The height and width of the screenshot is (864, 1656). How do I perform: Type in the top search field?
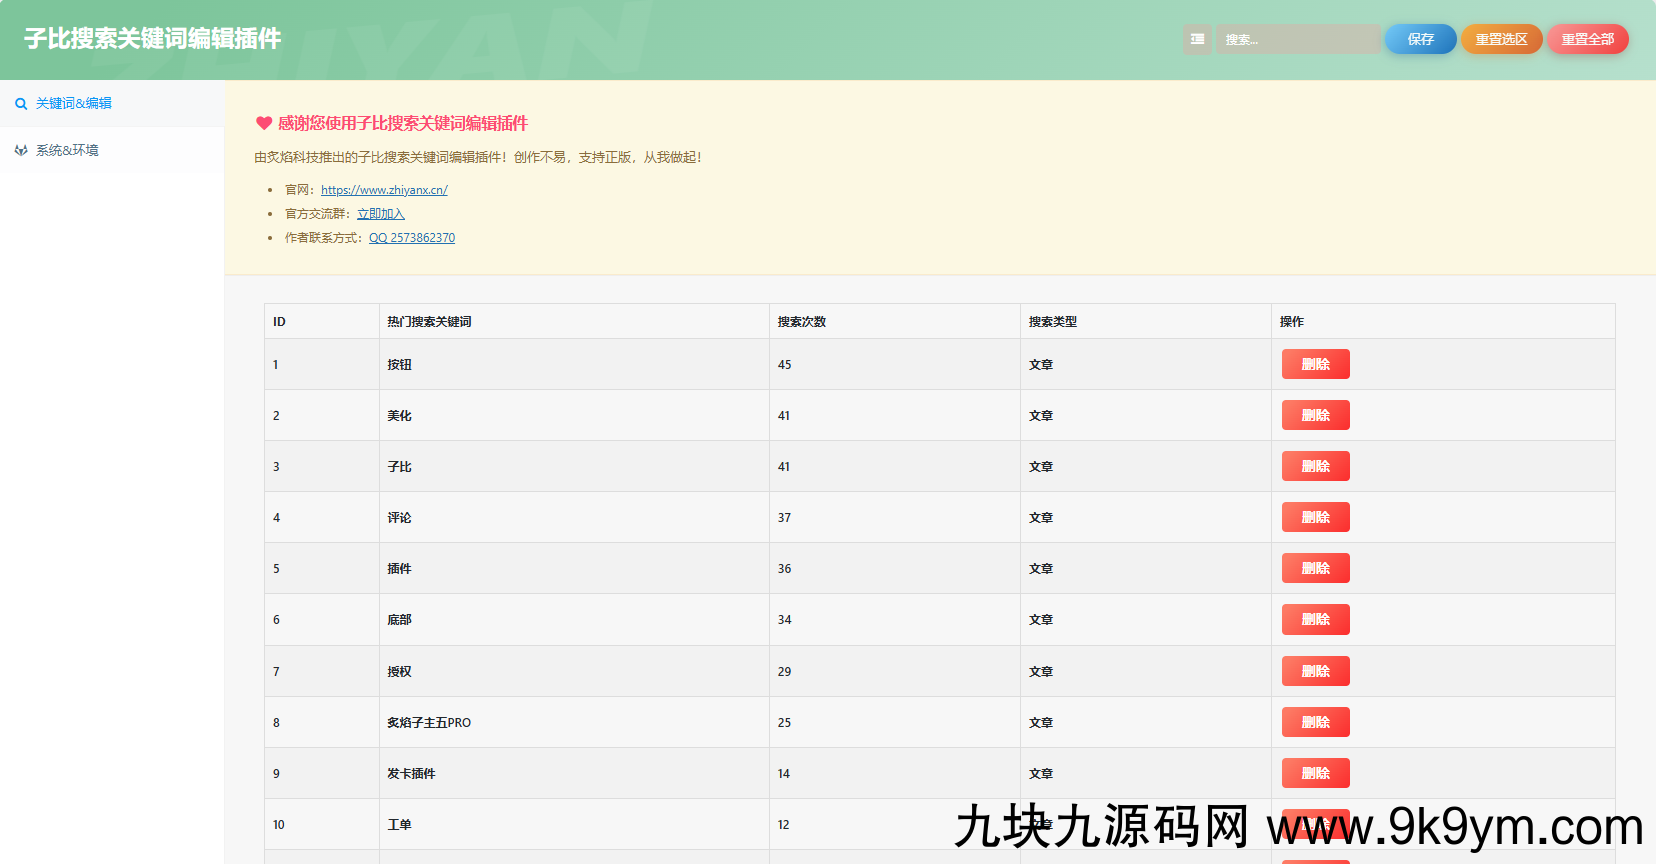(x=1297, y=39)
